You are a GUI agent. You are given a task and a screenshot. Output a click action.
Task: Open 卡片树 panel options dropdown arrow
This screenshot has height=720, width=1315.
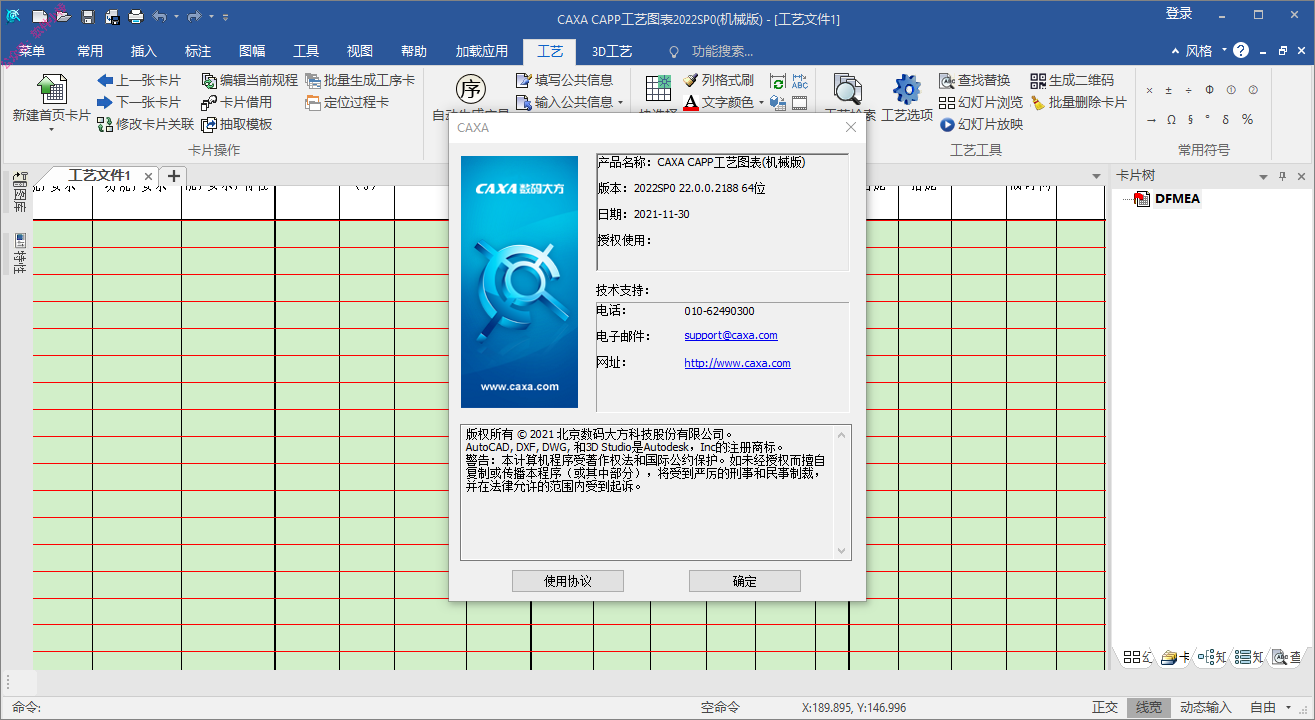1264,176
